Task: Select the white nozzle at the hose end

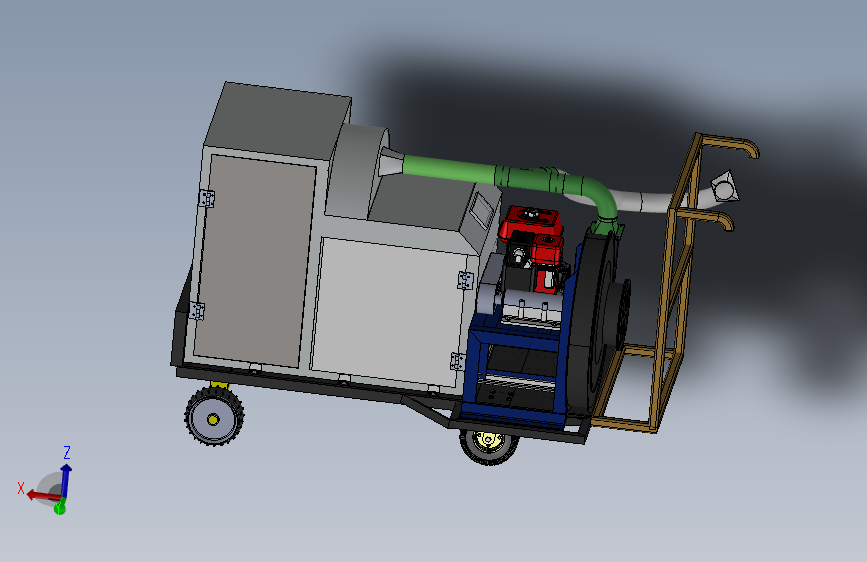Action: coord(725,186)
